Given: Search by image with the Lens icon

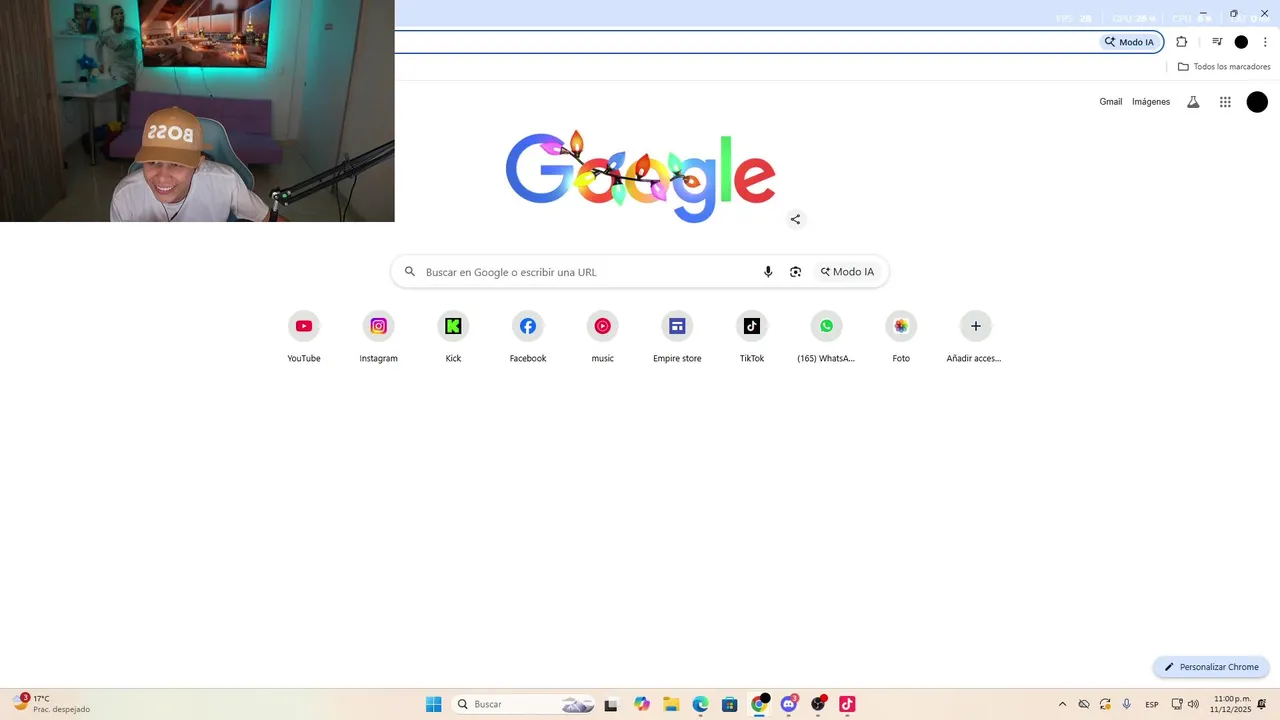Looking at the screenshot, I should (x=796, y=272).
